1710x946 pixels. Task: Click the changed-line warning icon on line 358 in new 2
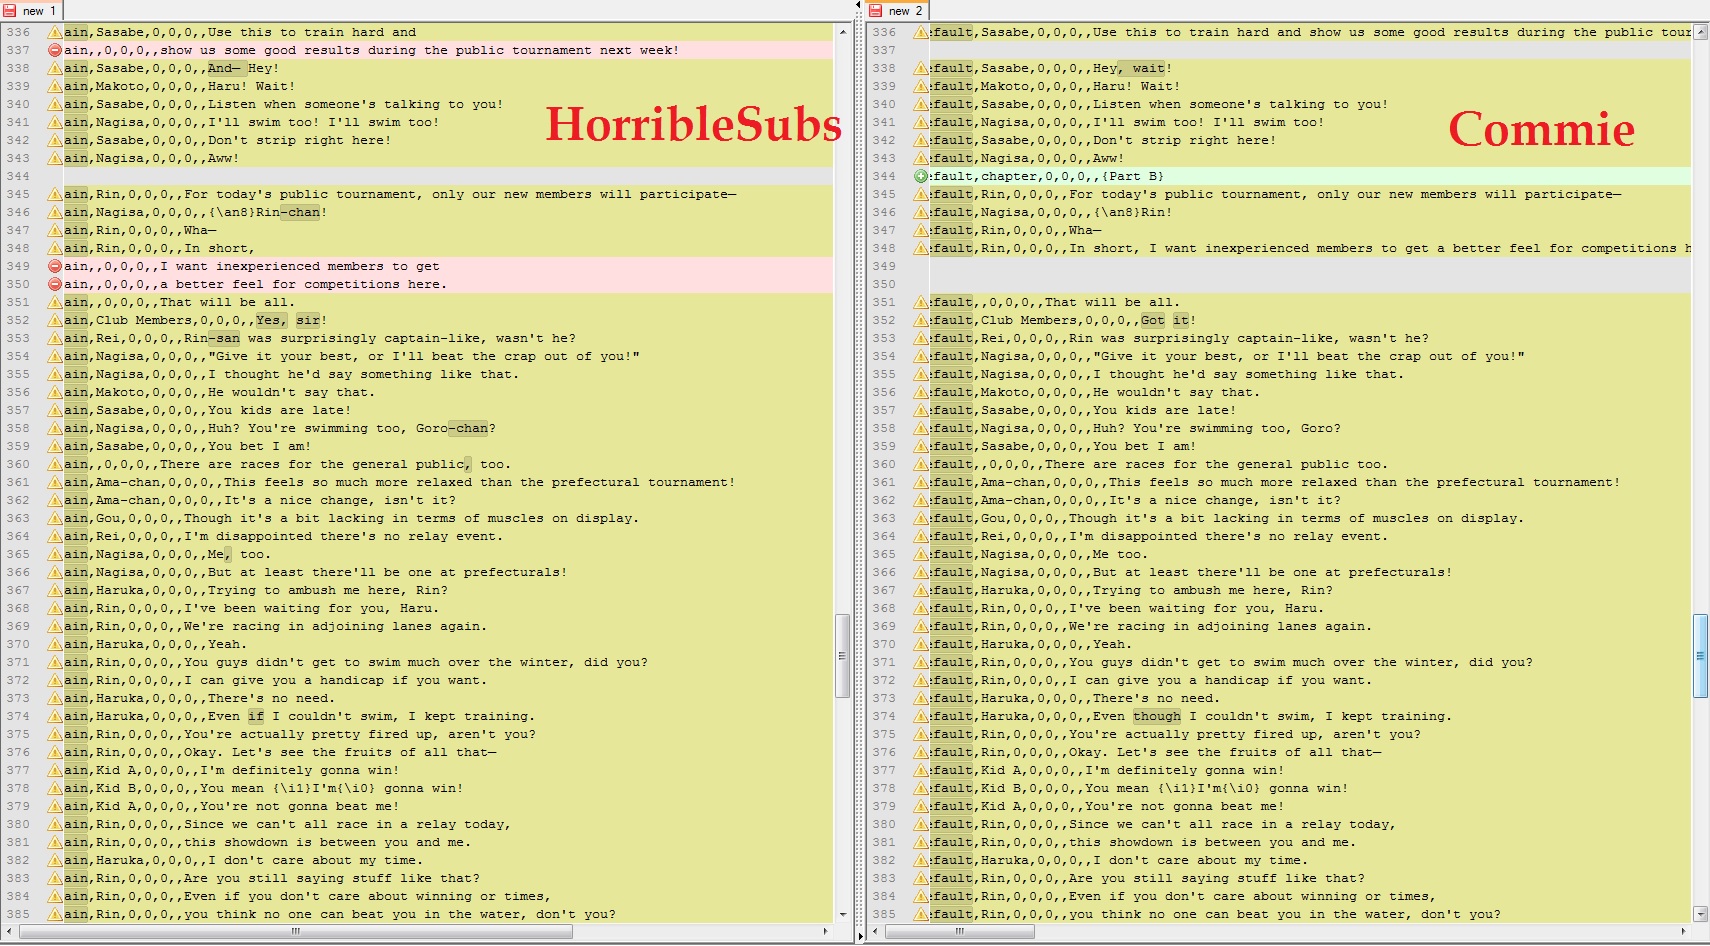[x=921, y=428]
